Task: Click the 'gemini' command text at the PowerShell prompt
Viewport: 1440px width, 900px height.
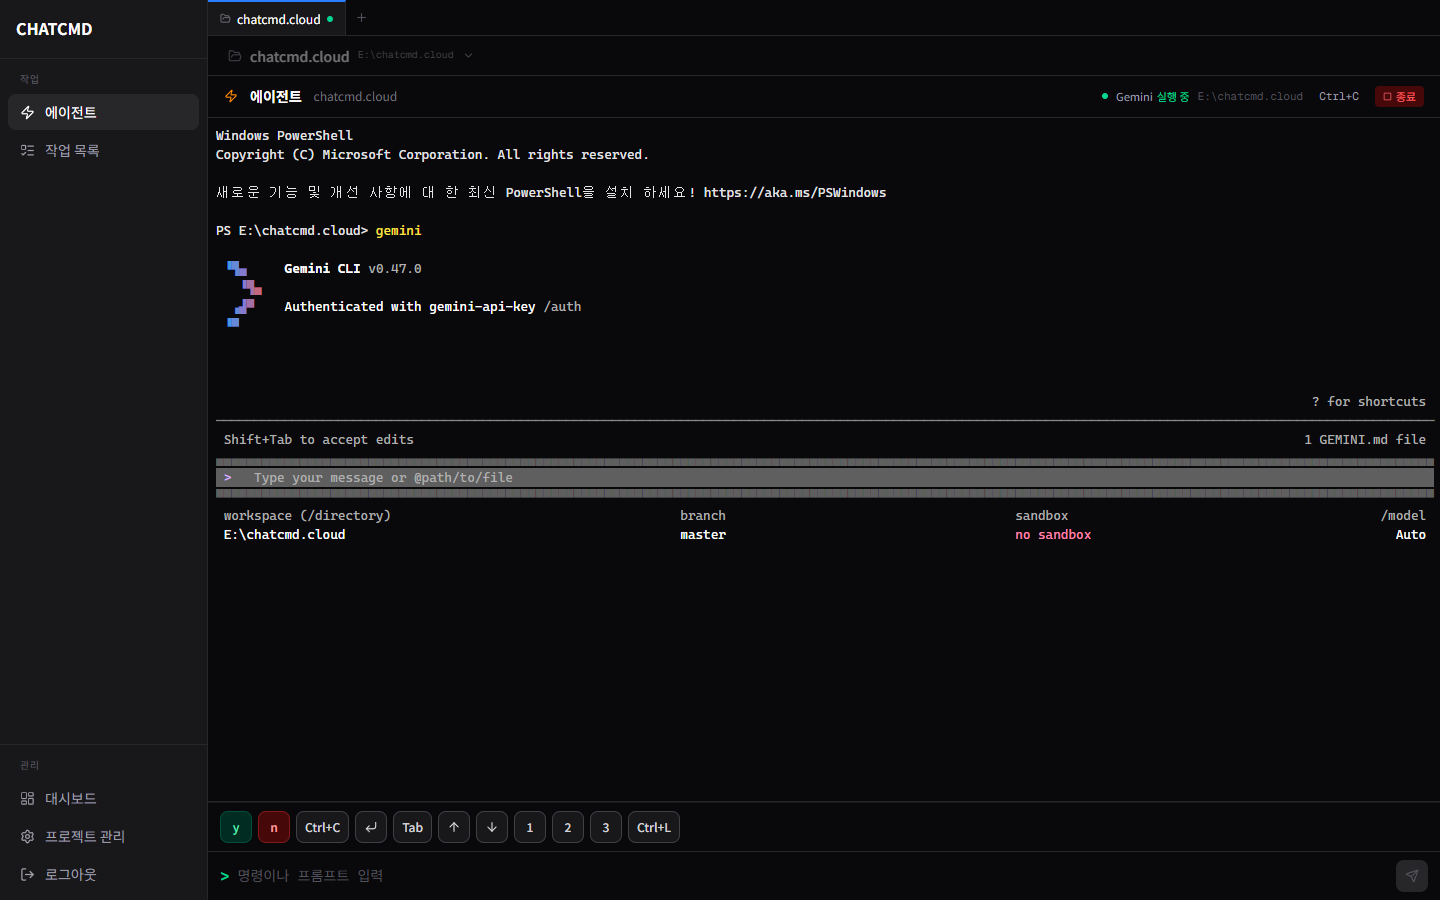Action: [398, 231]
